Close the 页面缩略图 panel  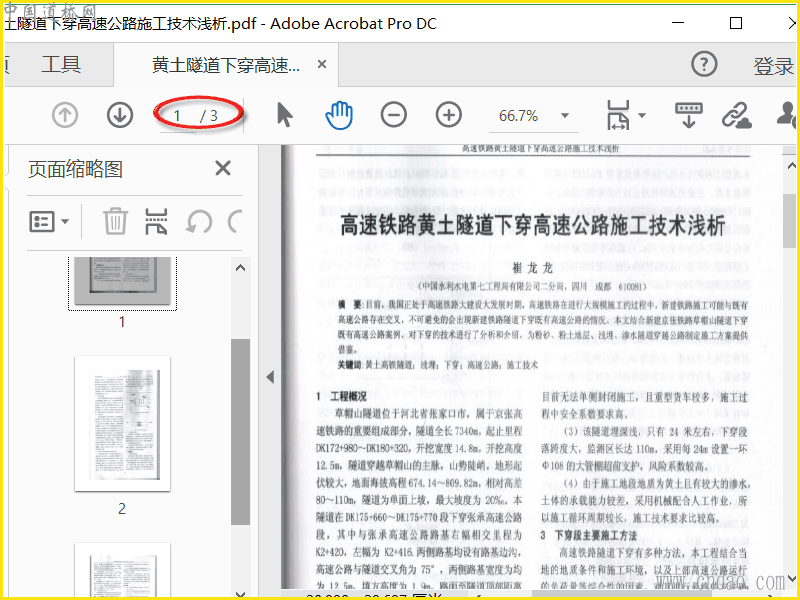click(223, 168)
